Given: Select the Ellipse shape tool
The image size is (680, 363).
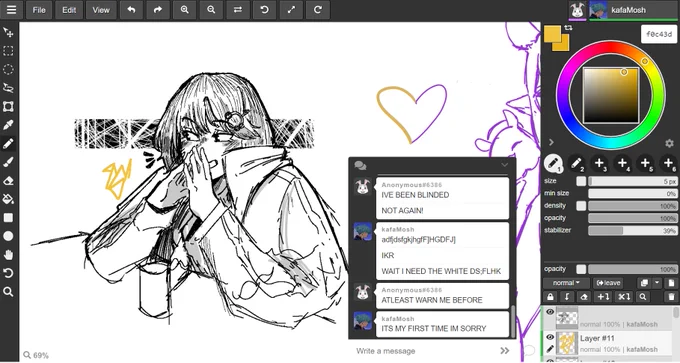Looking at the screenshot, I should pyautogui.click(x=8, y=236).
